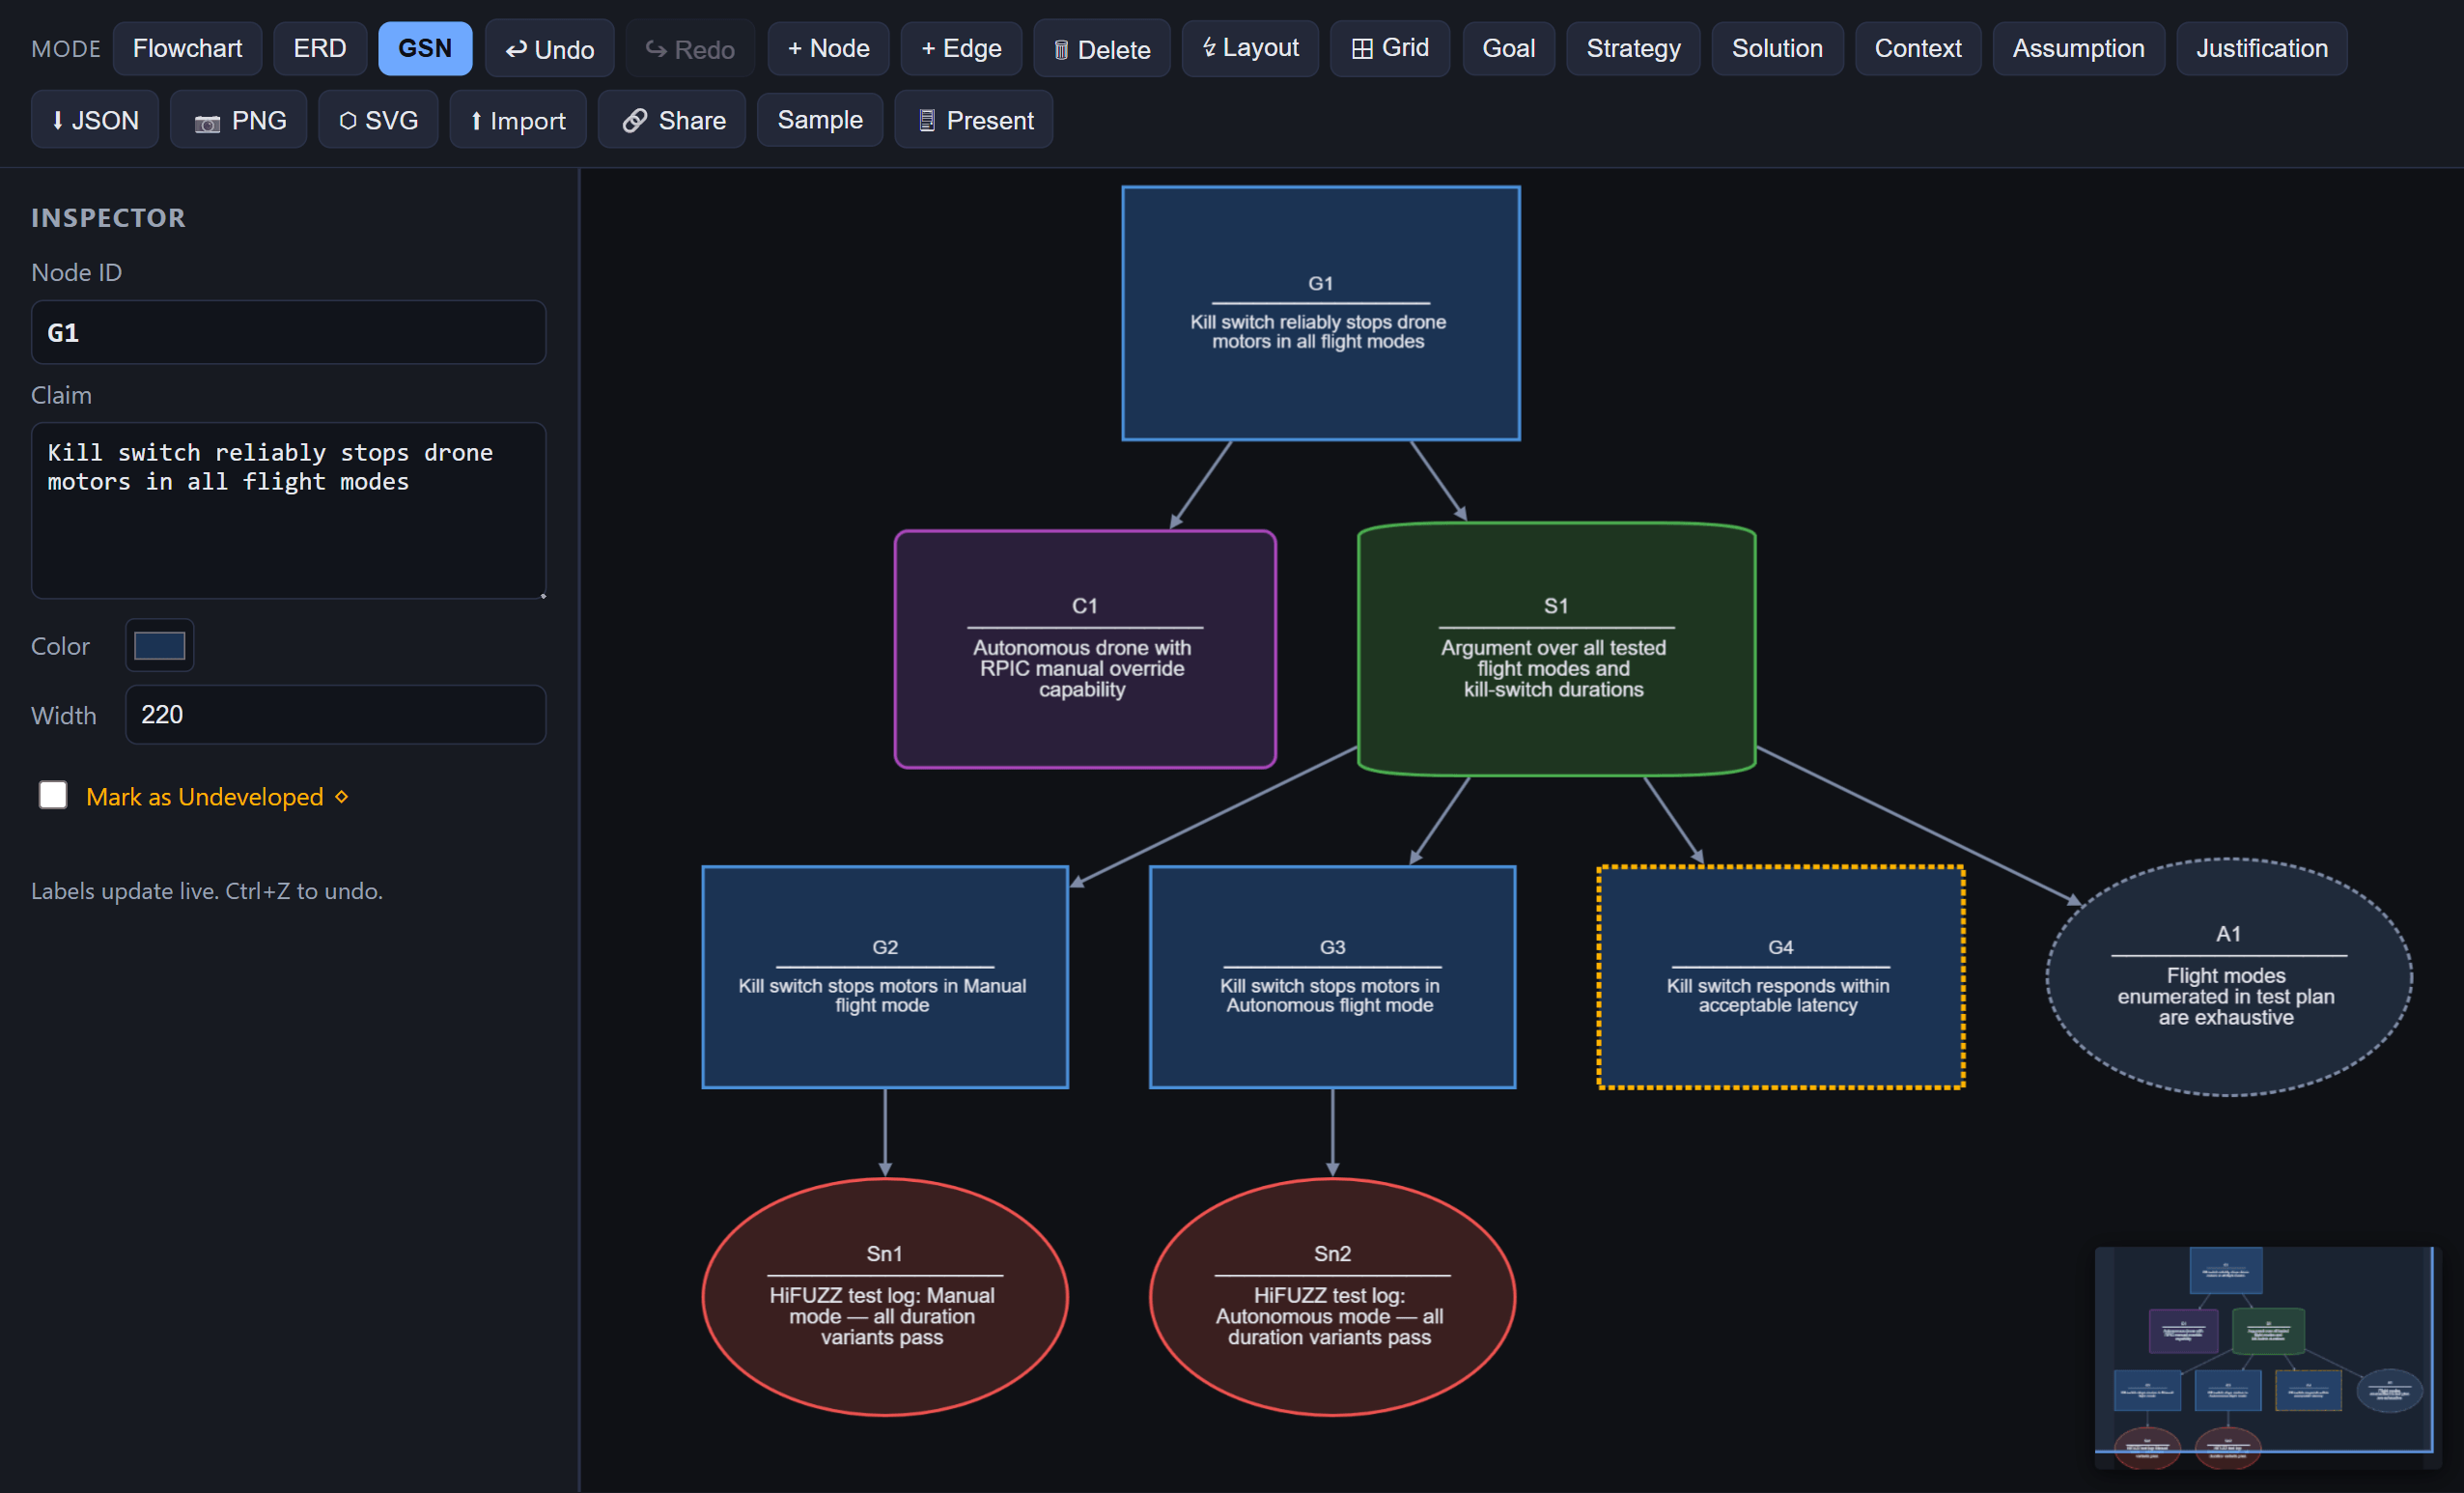Switch to Flowchart mode

(187, 48)
